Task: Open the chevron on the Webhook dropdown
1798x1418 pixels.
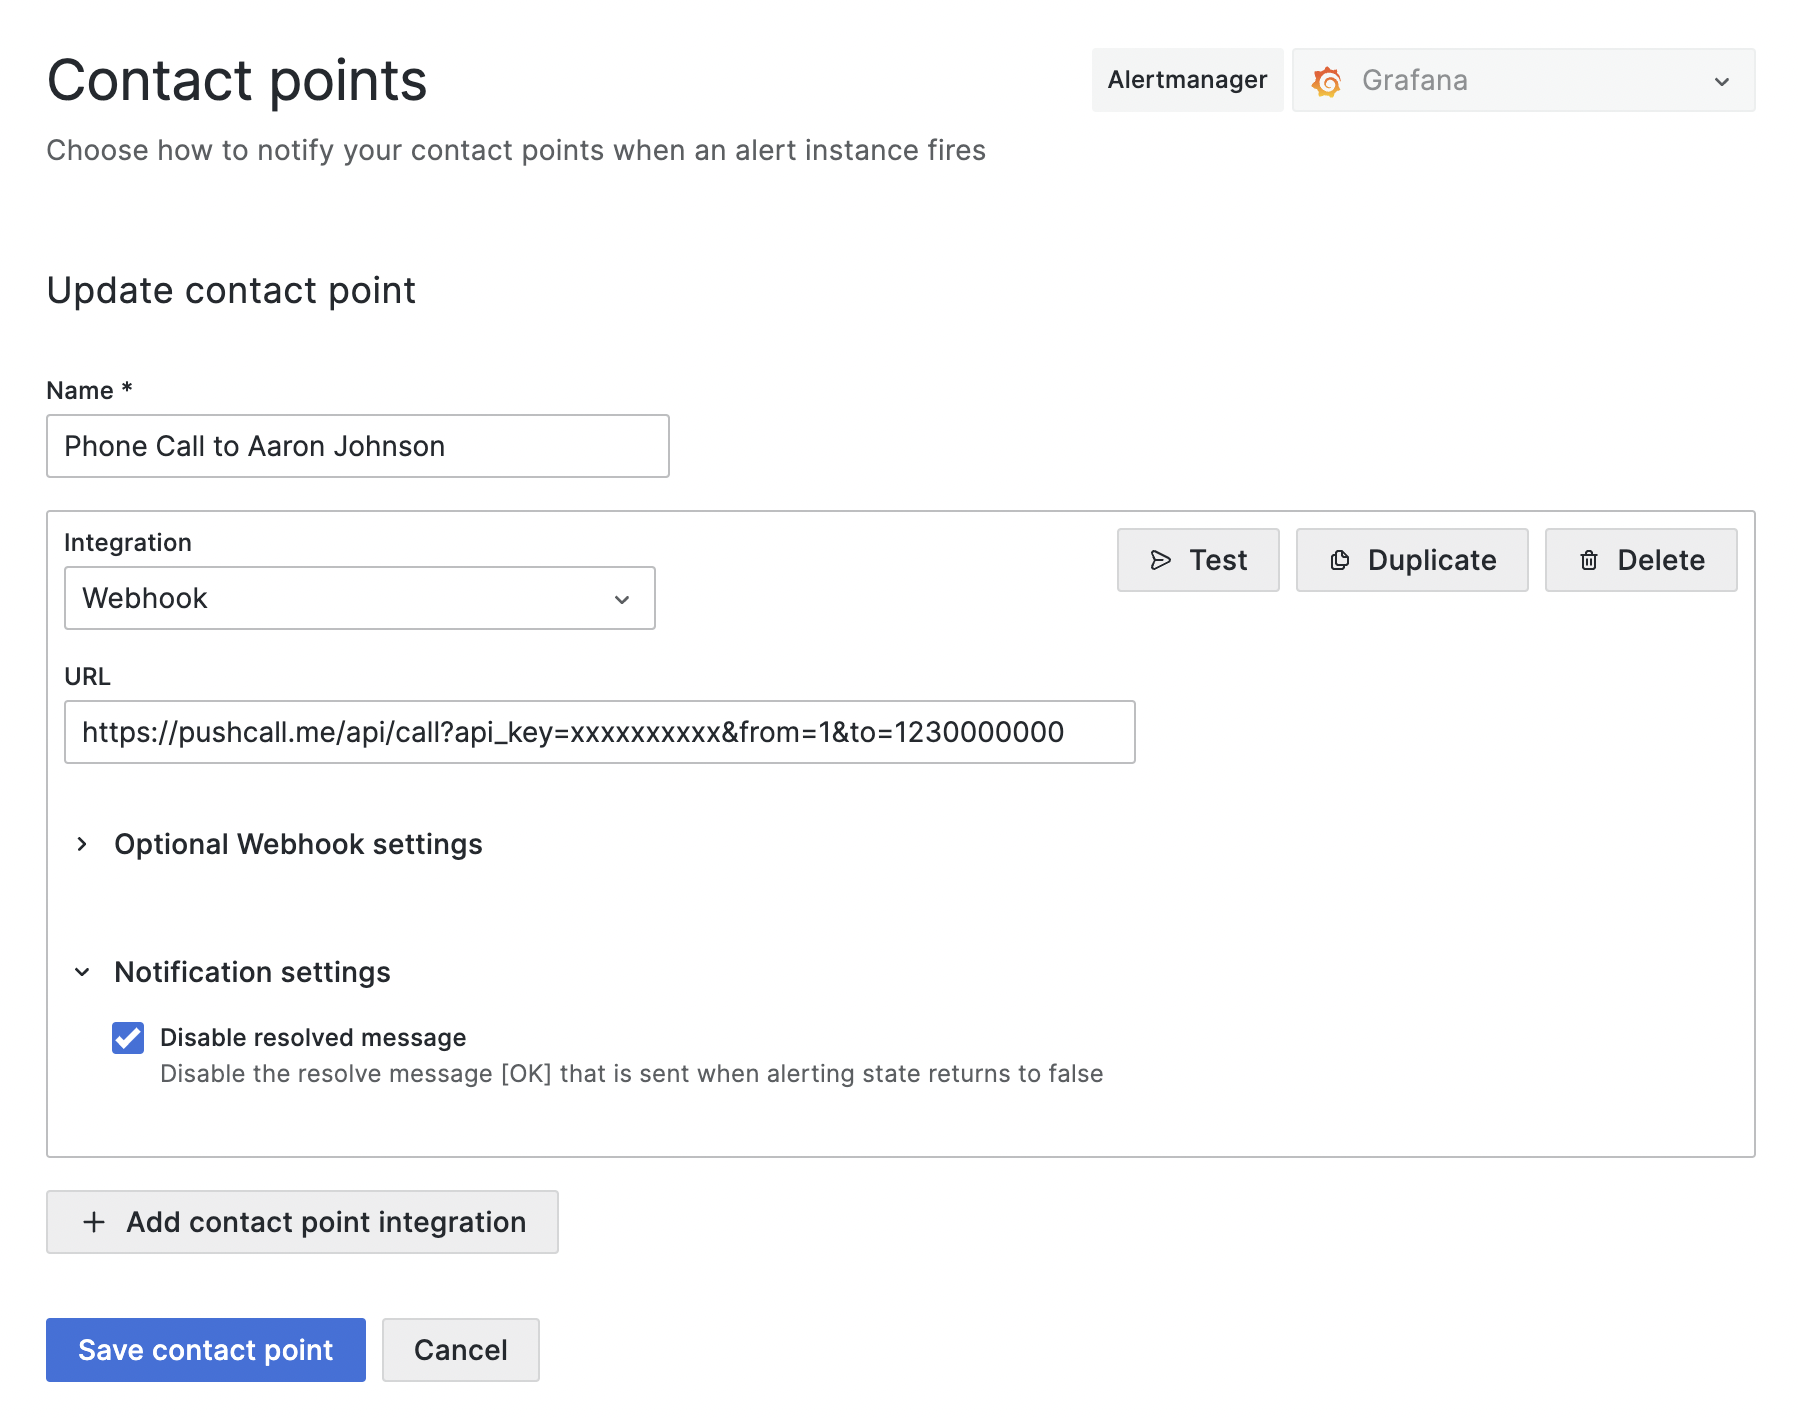Action: [x=622, y=598]
